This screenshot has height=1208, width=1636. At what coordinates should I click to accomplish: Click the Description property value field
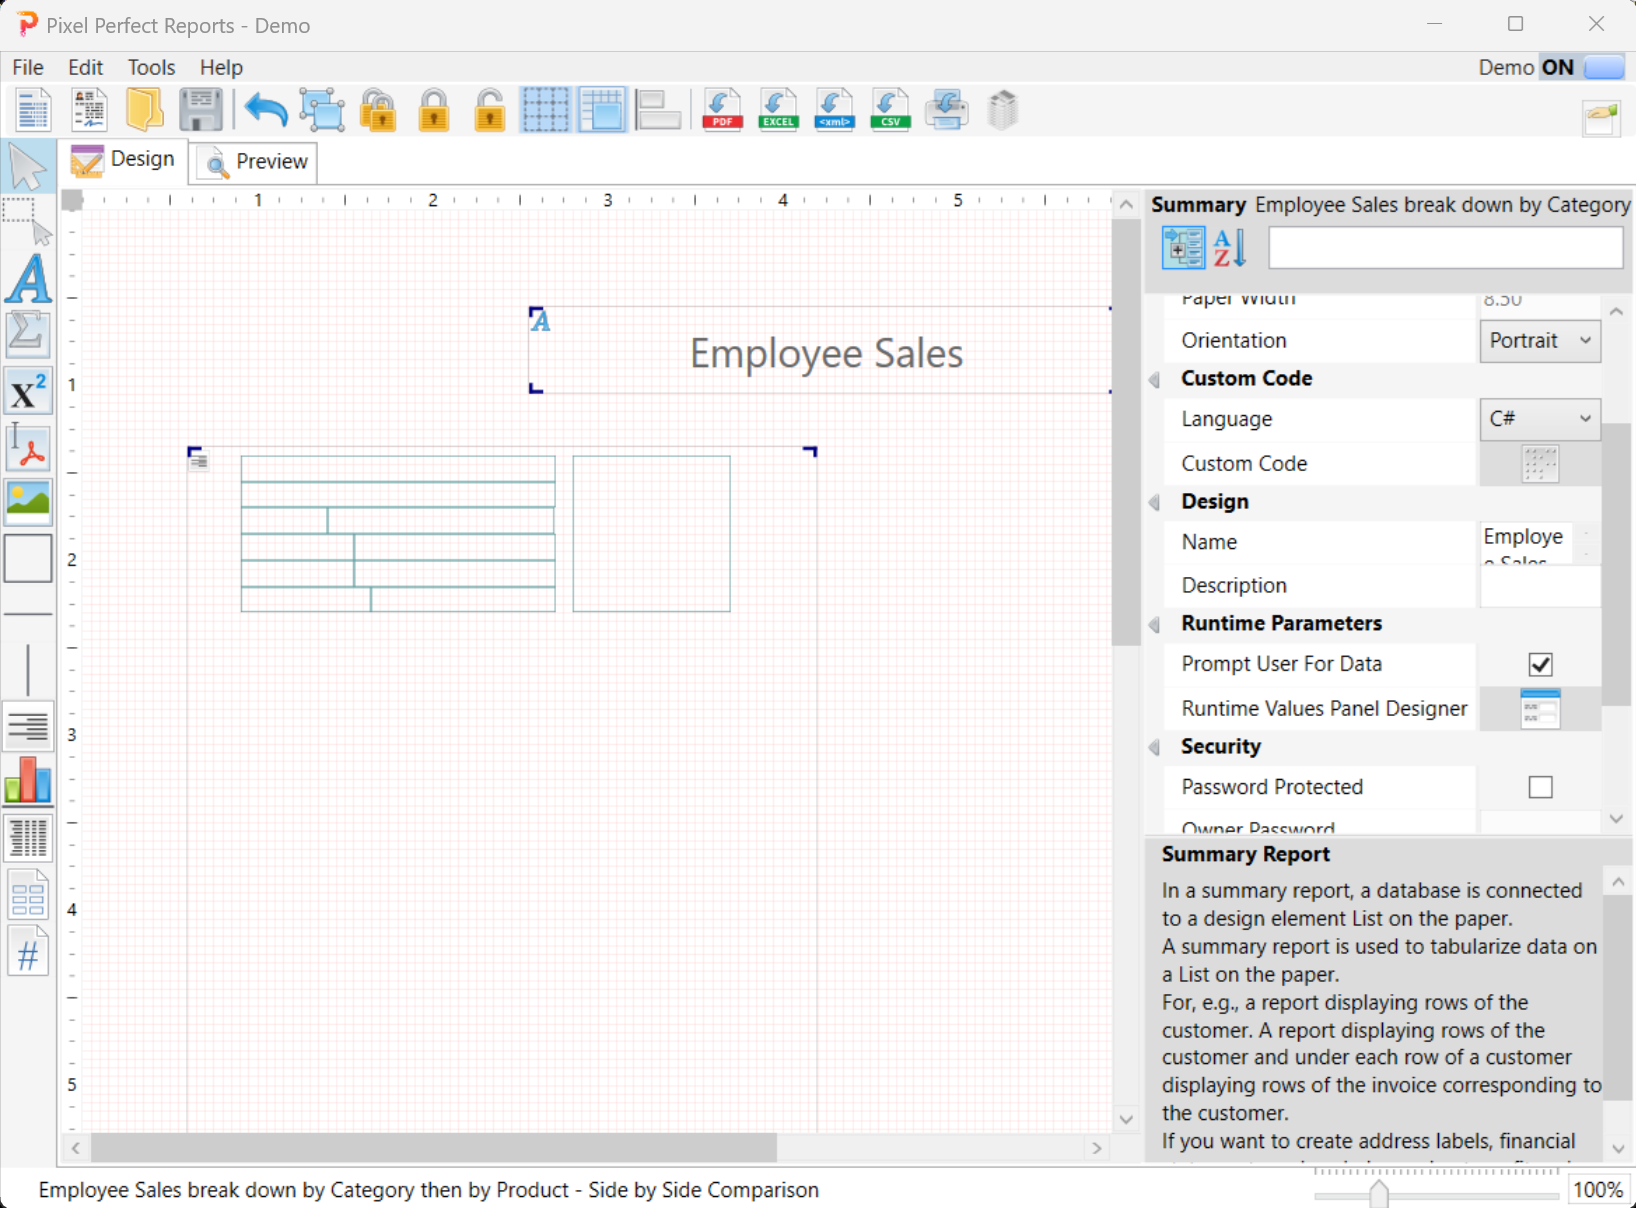1539,585
